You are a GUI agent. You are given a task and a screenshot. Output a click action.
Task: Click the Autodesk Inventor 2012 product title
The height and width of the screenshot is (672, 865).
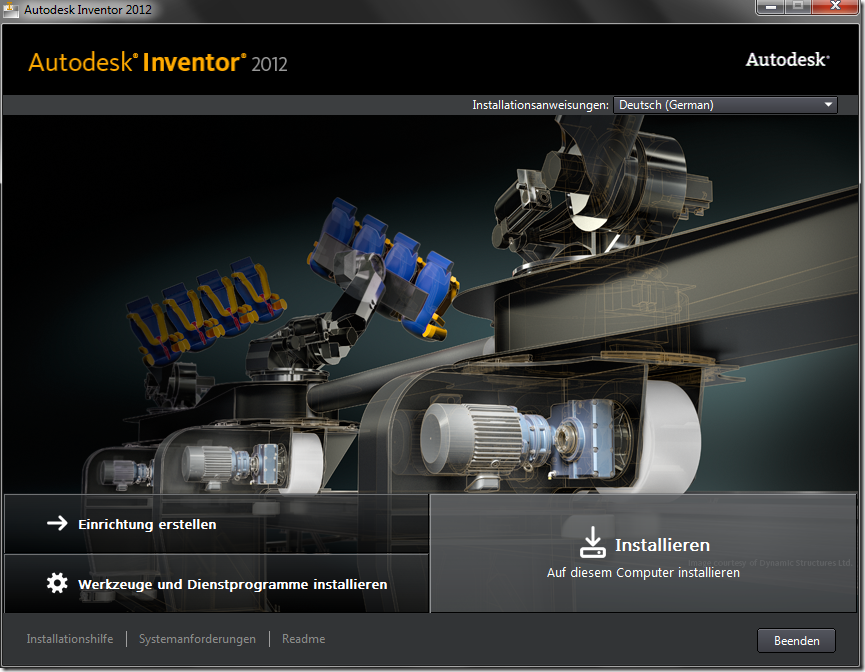(158, 62)
